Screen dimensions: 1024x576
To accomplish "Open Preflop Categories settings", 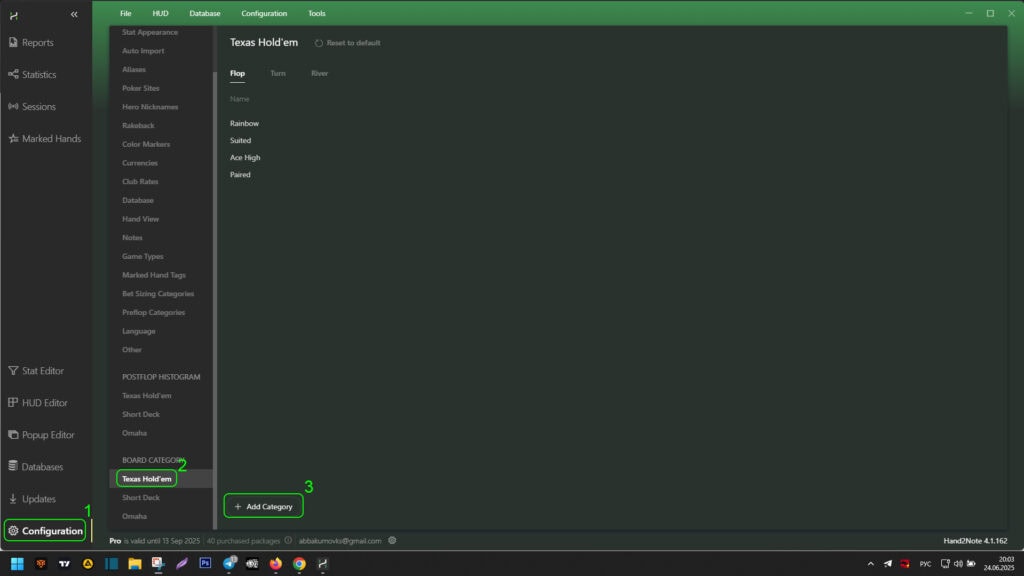I will pos(153,313).
